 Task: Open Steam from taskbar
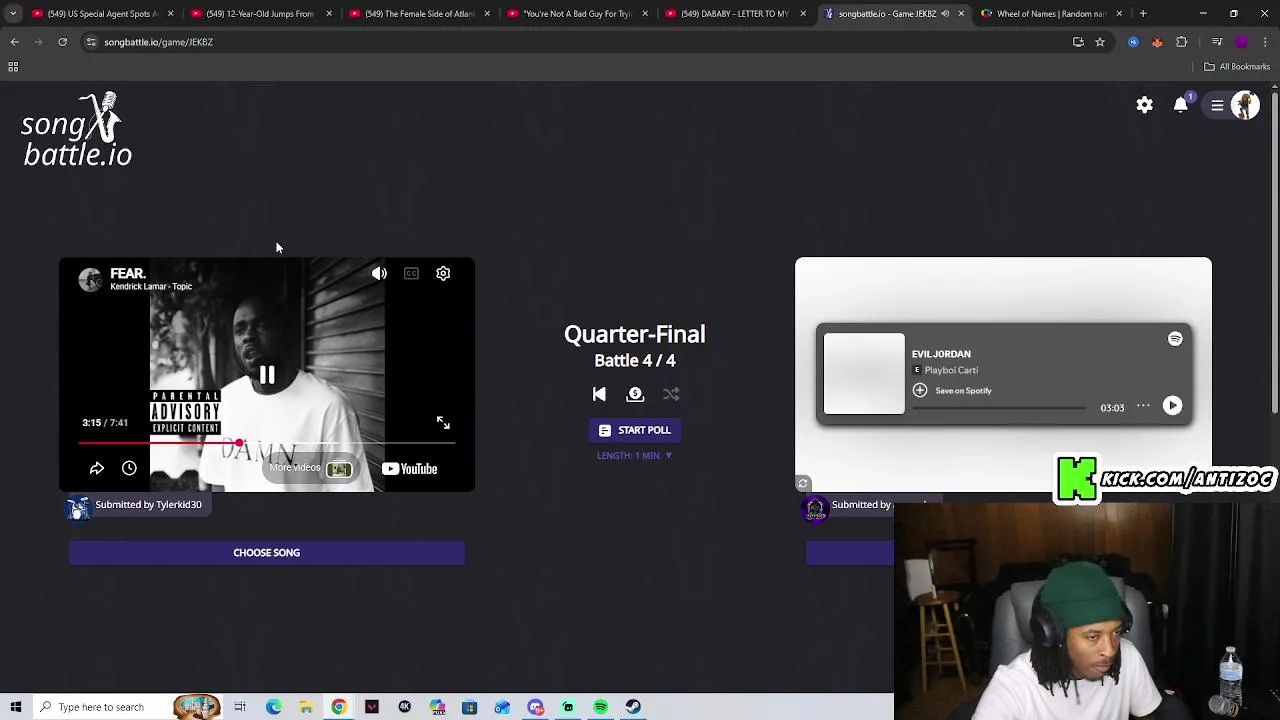point(633,707)
